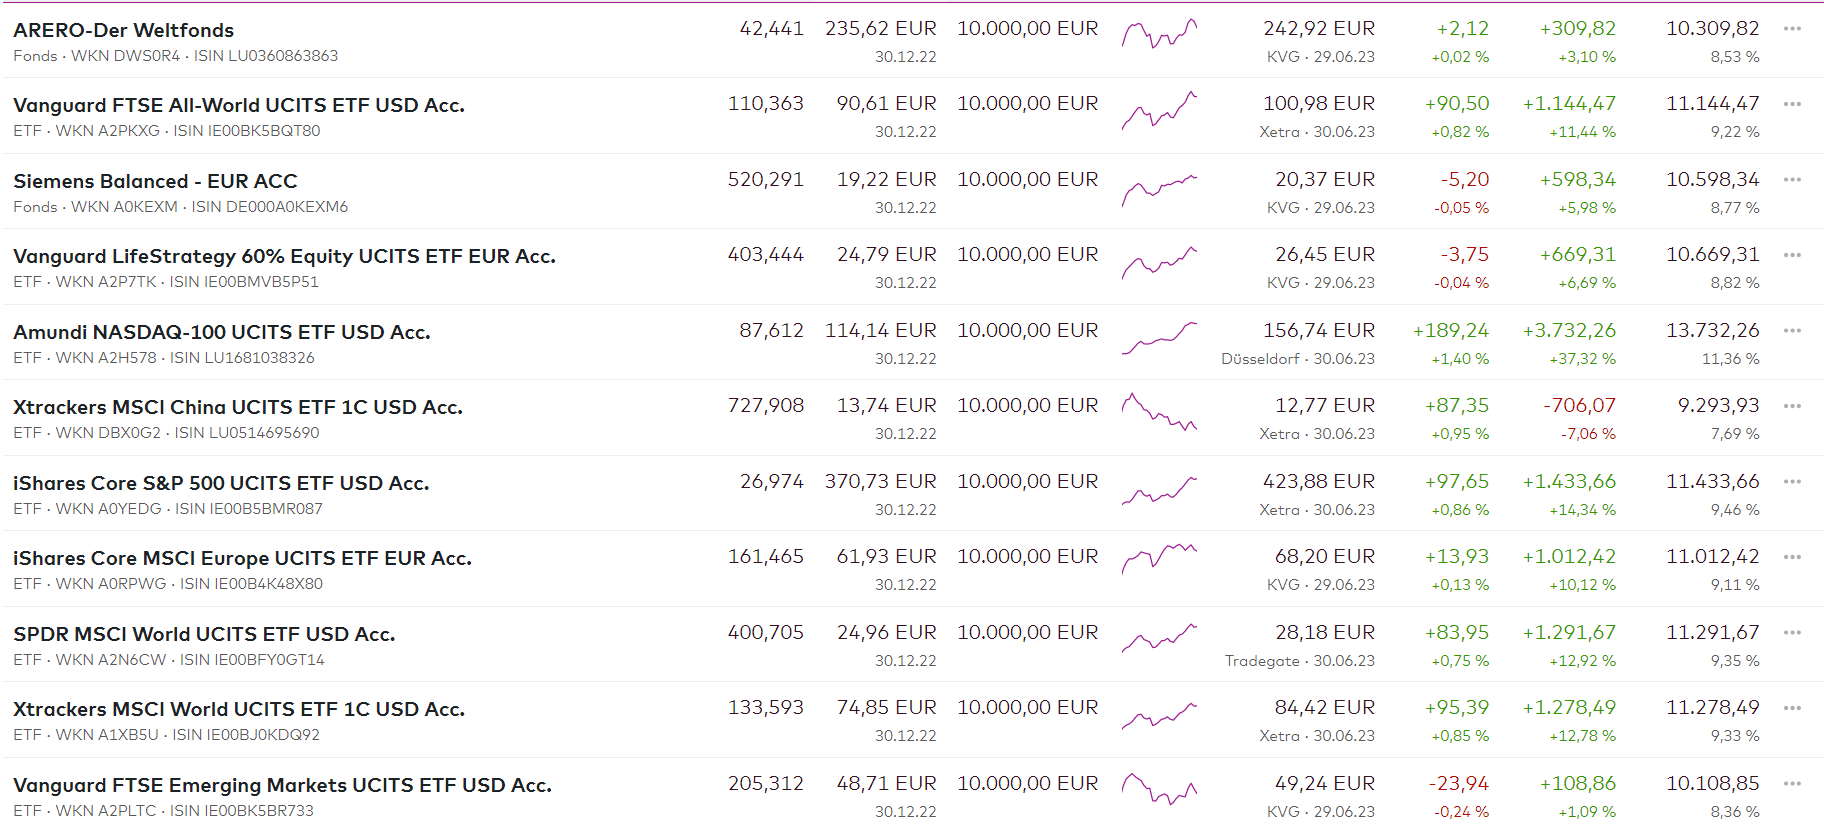Open more options for Amundi NASDAQ-100 ETF

[x=1792, y=331]
